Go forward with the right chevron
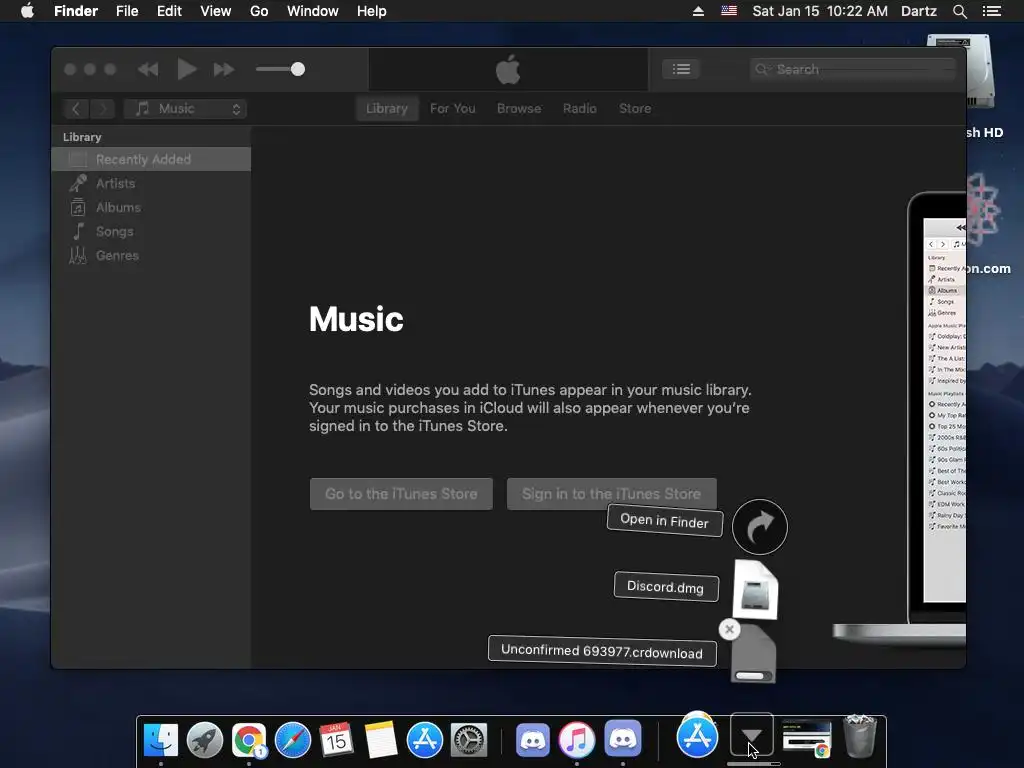 [102, 108]
